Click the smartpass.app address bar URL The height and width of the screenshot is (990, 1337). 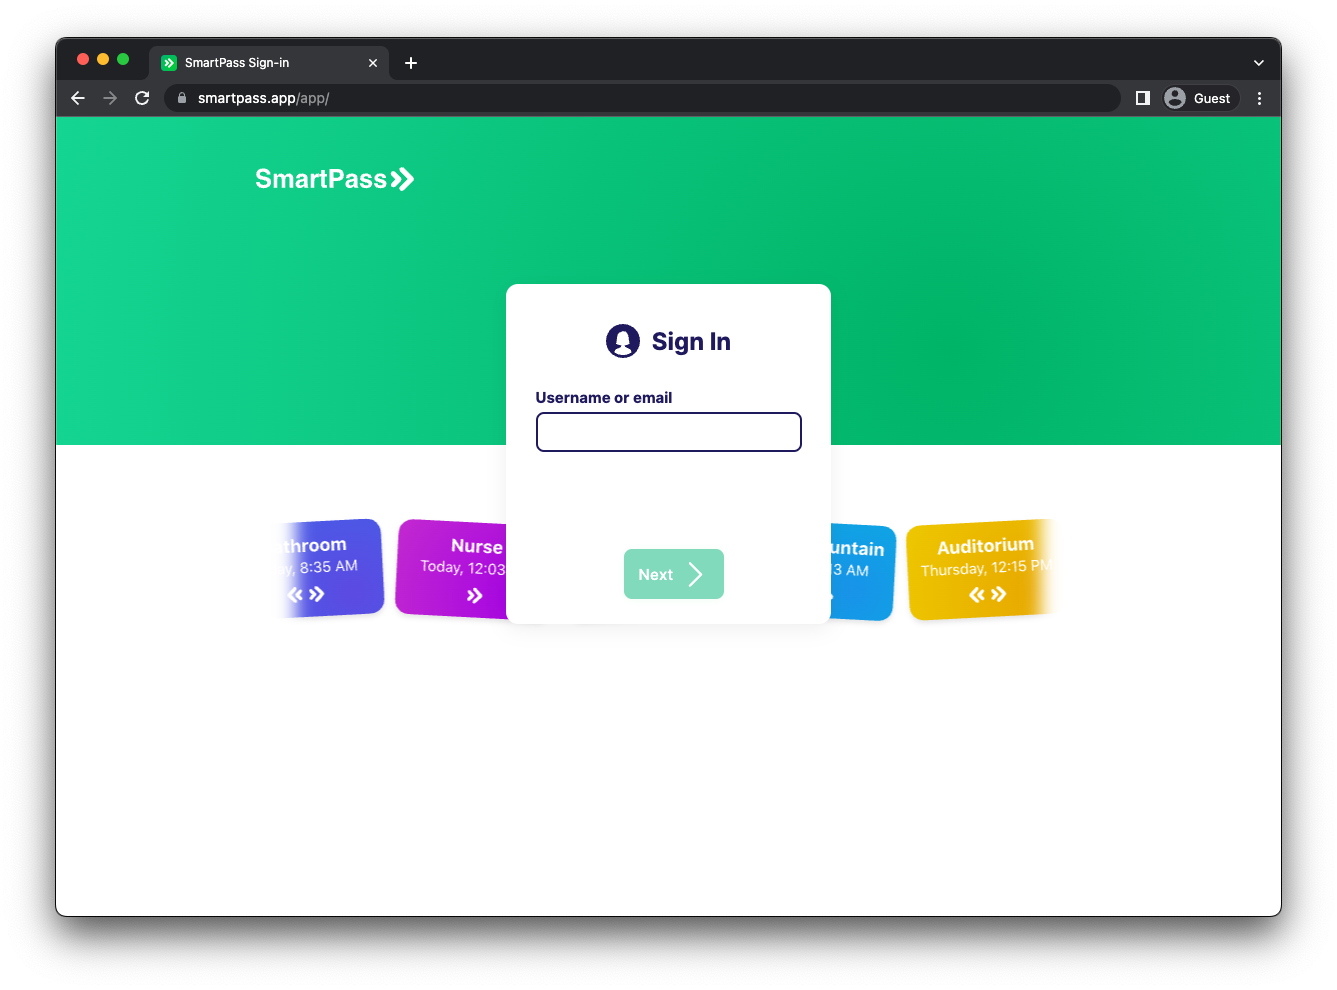pyautogui.click(x=264, y=98)
